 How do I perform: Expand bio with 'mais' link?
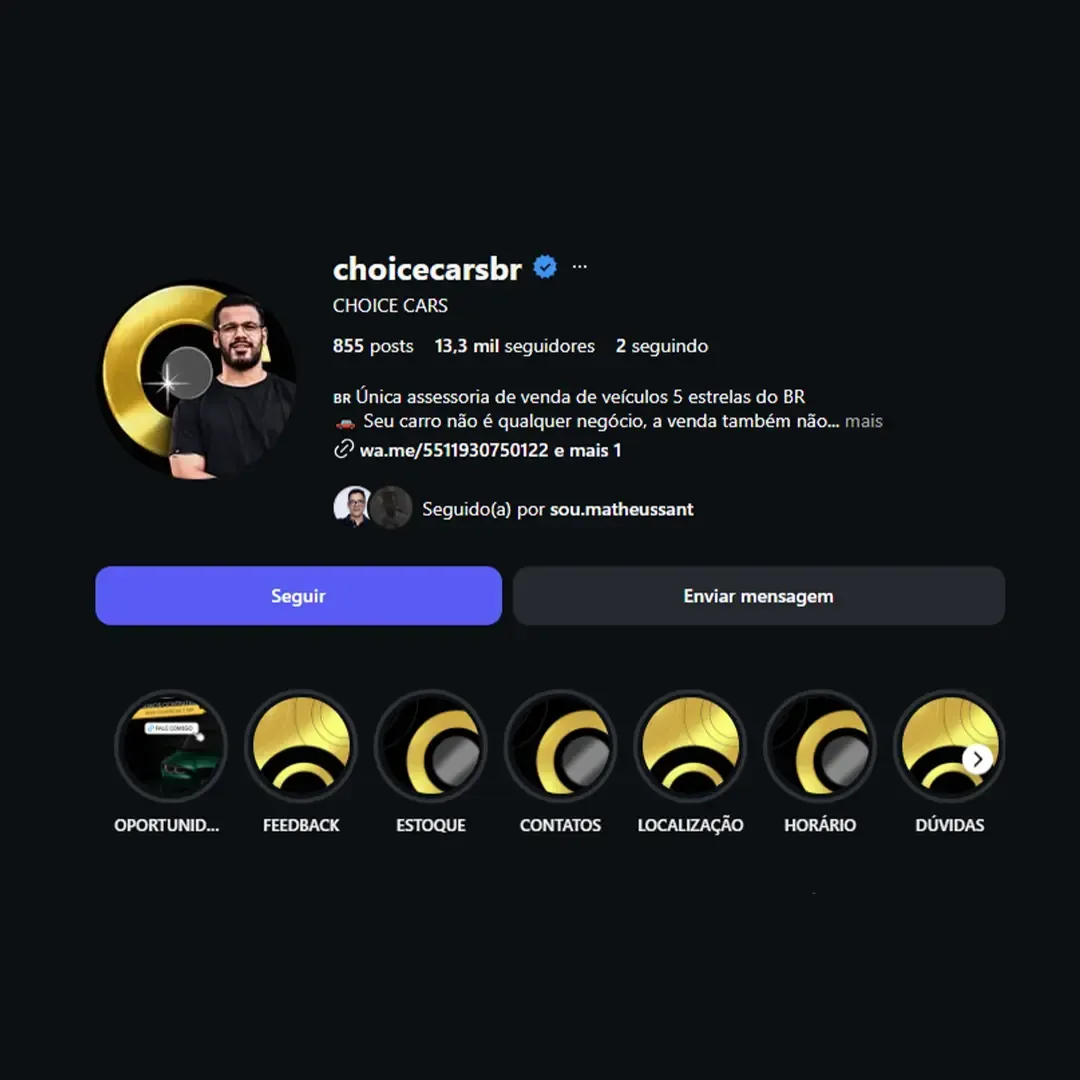pyautogui.click(x=864, y=421)
